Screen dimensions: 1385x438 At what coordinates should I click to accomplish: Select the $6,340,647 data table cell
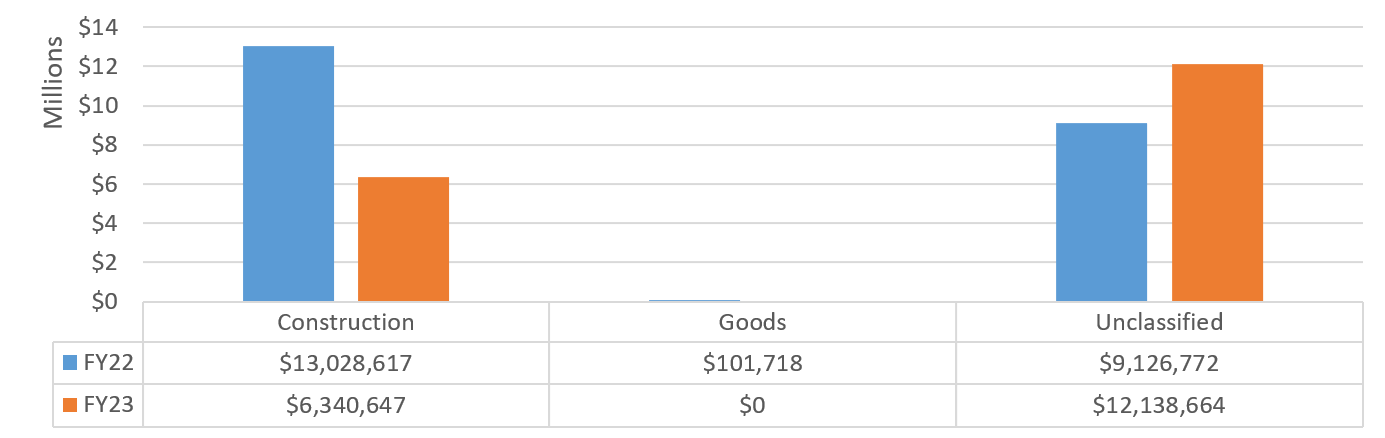pyautogui.click(x=345, y=406)
